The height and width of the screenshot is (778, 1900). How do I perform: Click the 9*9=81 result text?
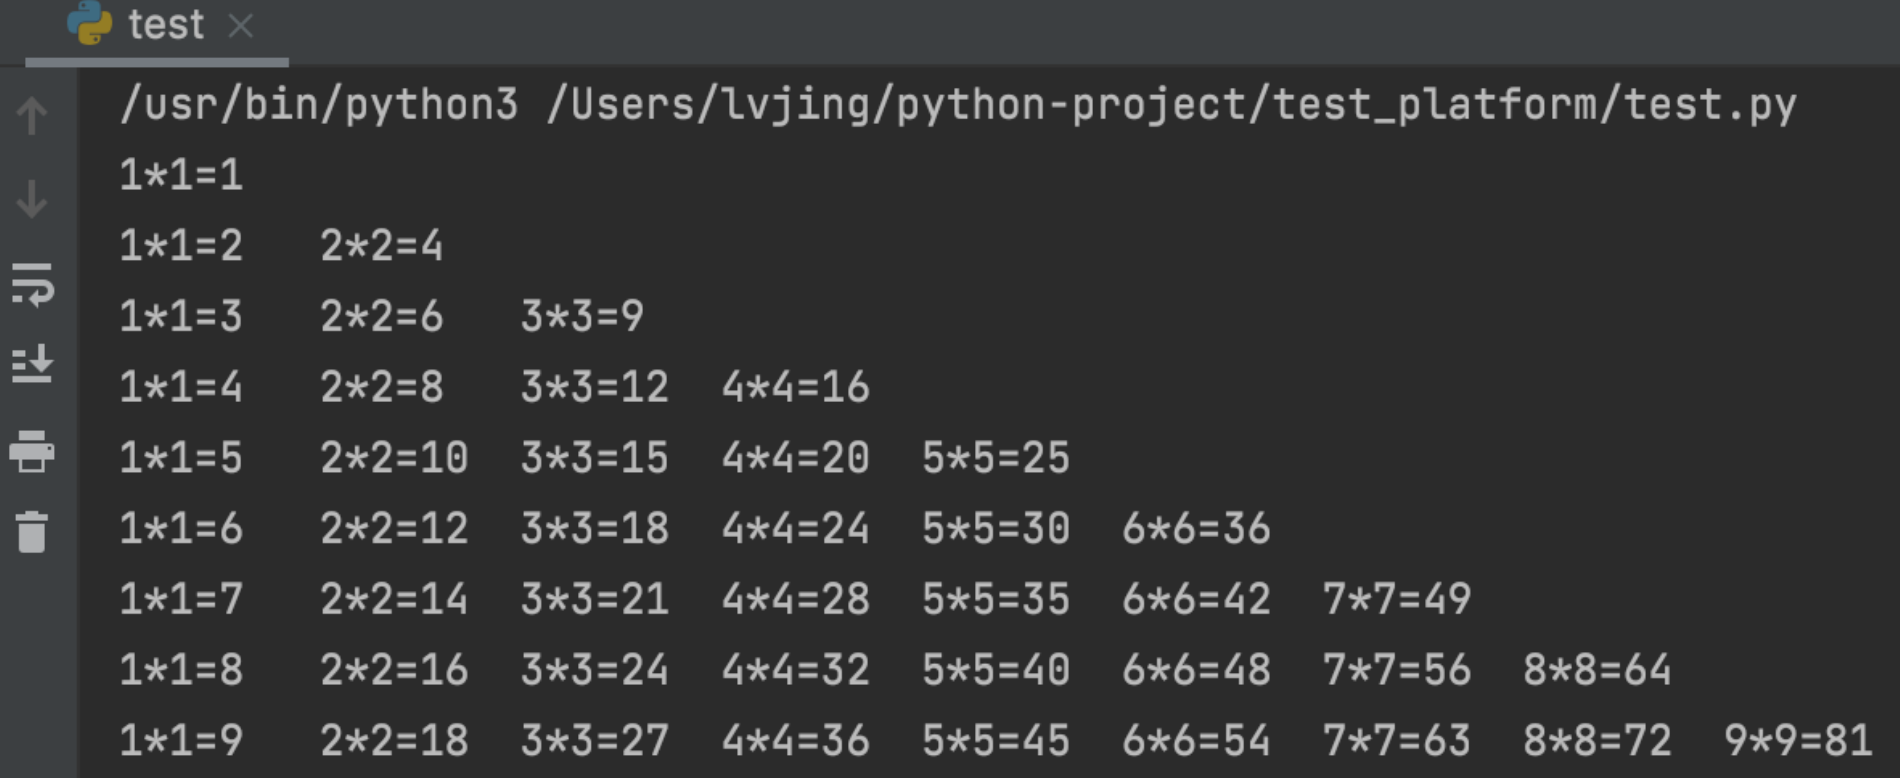1797,741
